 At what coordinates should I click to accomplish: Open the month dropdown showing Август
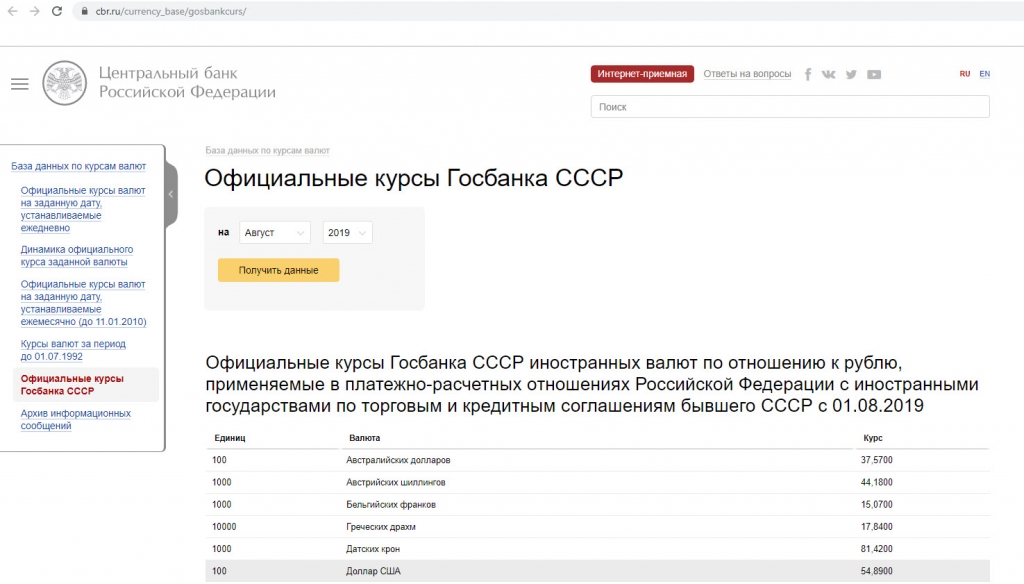(x=274, y=233)
